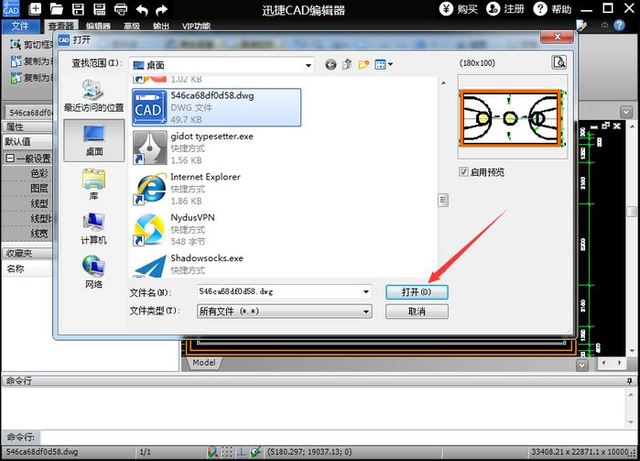
Task: Go up one folder level in the dialog
Action: [x=347, y=64]
